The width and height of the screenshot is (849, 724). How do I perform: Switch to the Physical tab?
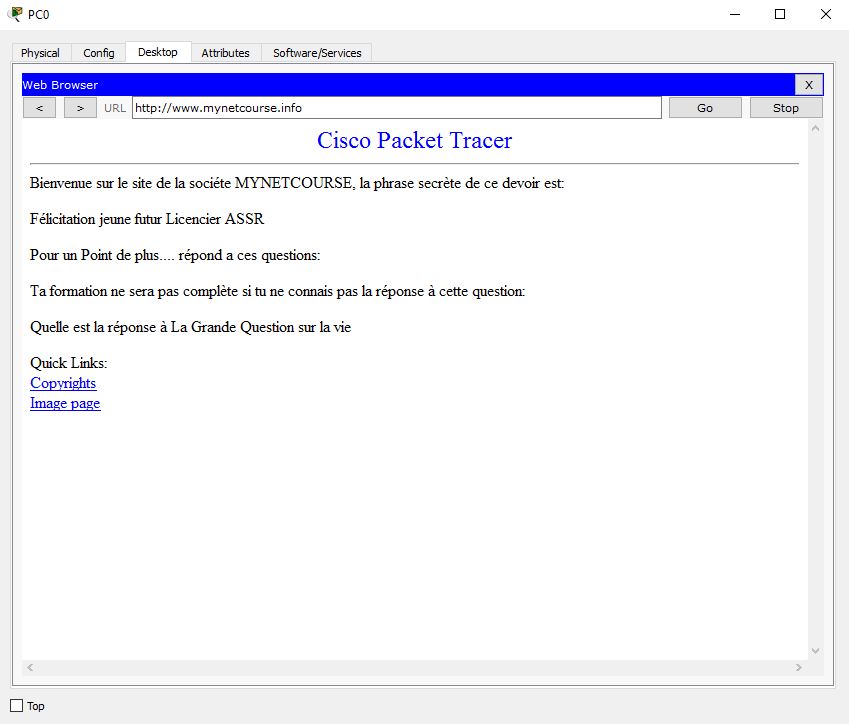41,53
